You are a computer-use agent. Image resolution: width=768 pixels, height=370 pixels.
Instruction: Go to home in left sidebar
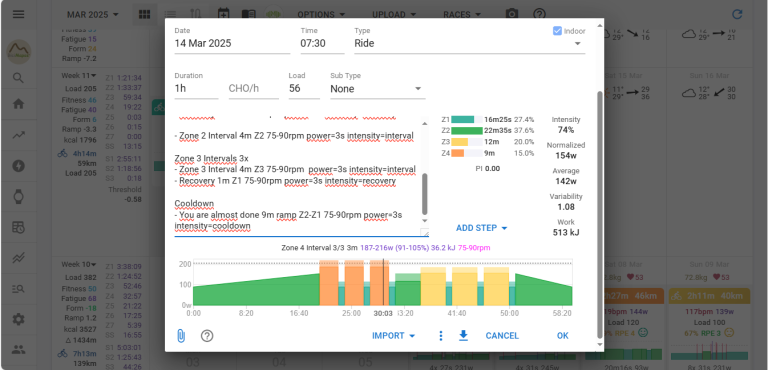pos(19,104)
